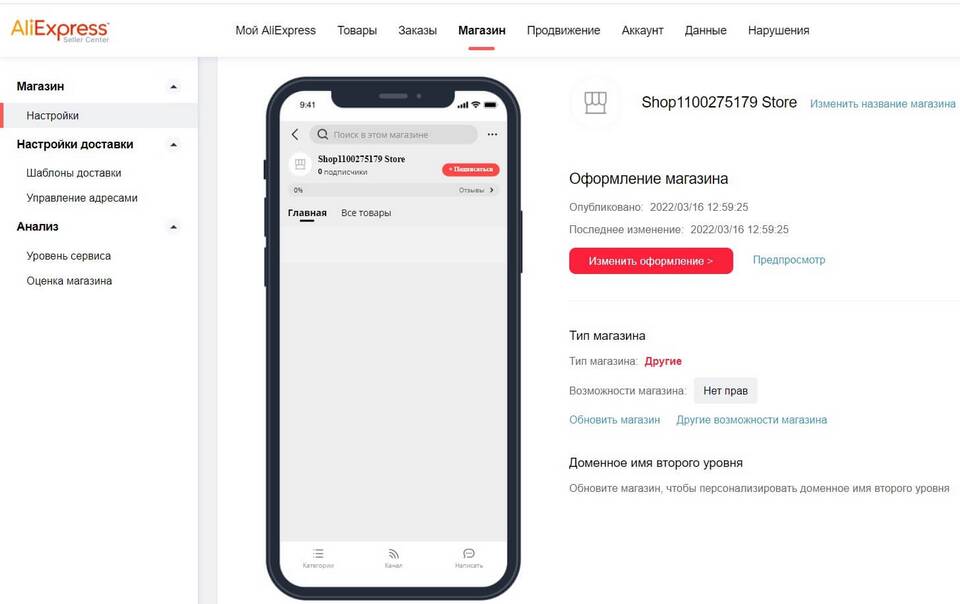Click the Изменить название магазина link
This screenshot has height=604, width=960.
coord(882,104)
